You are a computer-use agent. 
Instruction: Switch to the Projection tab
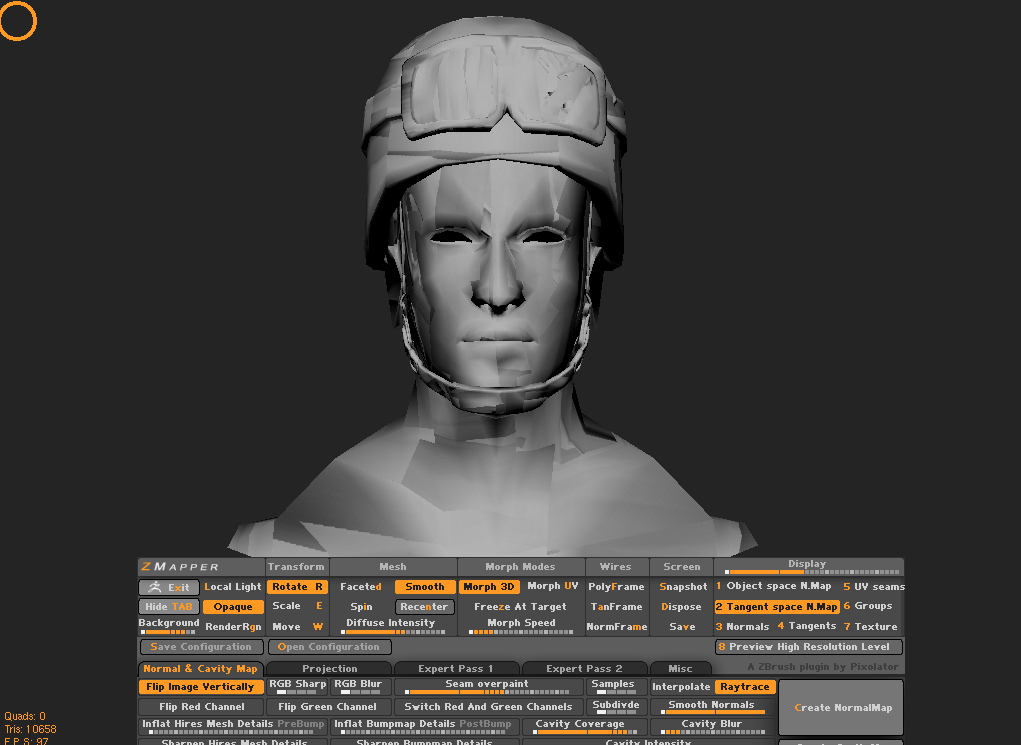pyautogui.click(x=330, y=668)
